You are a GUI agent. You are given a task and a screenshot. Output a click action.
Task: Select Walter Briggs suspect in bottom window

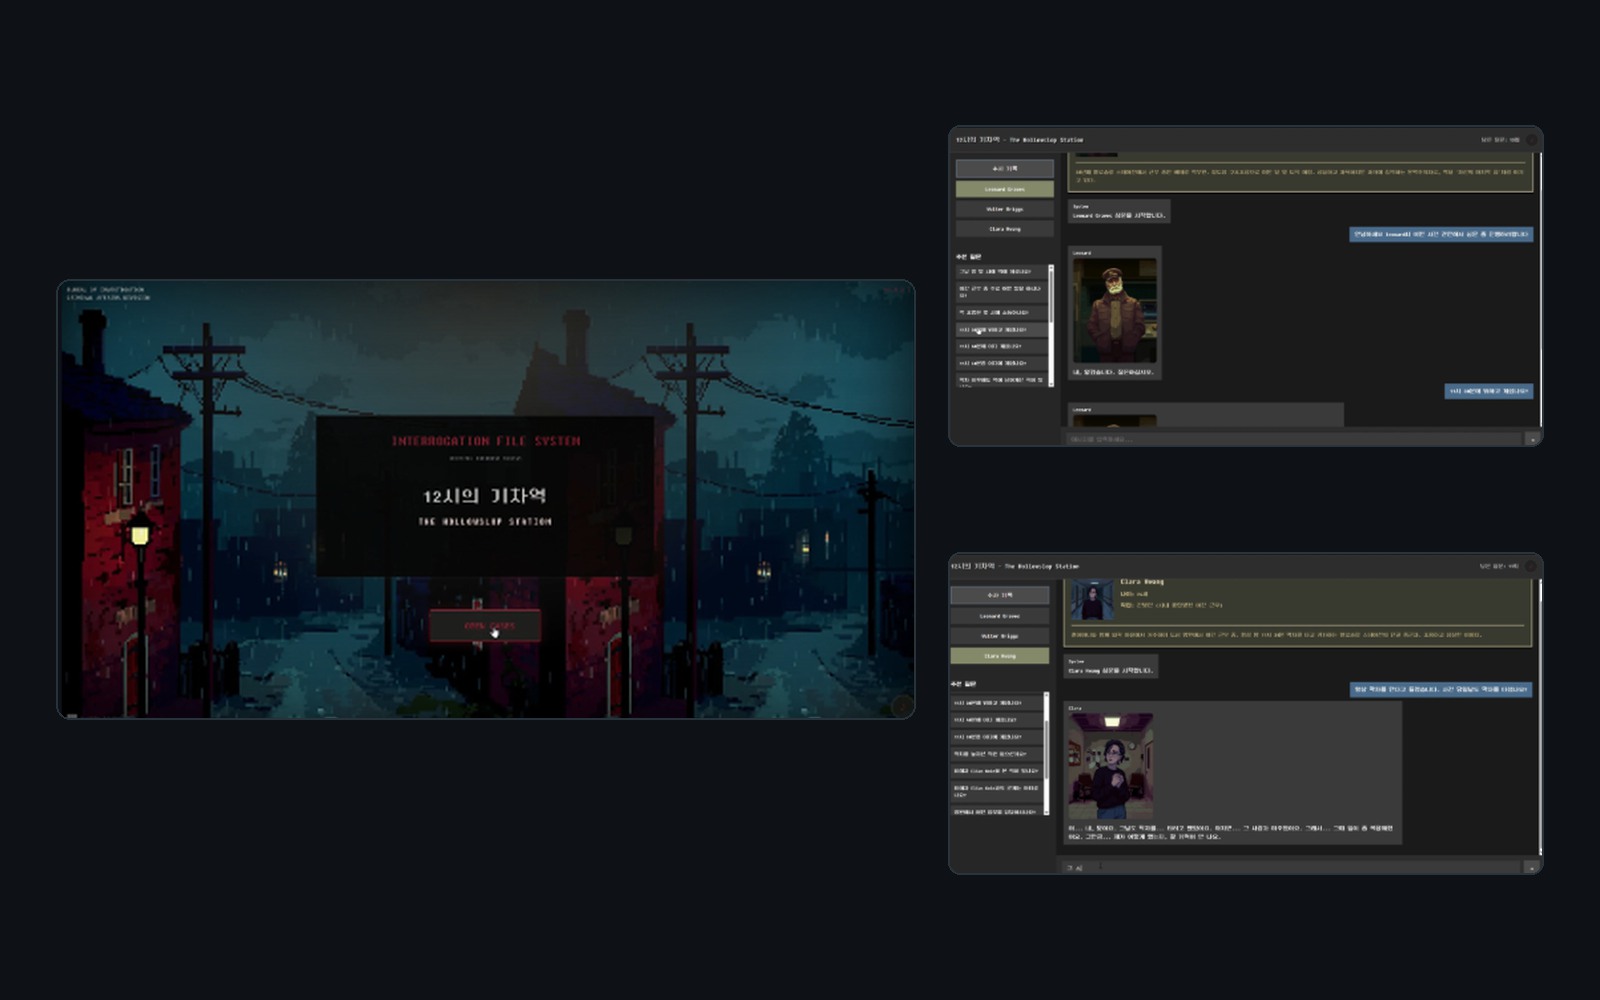coord(999,636)
